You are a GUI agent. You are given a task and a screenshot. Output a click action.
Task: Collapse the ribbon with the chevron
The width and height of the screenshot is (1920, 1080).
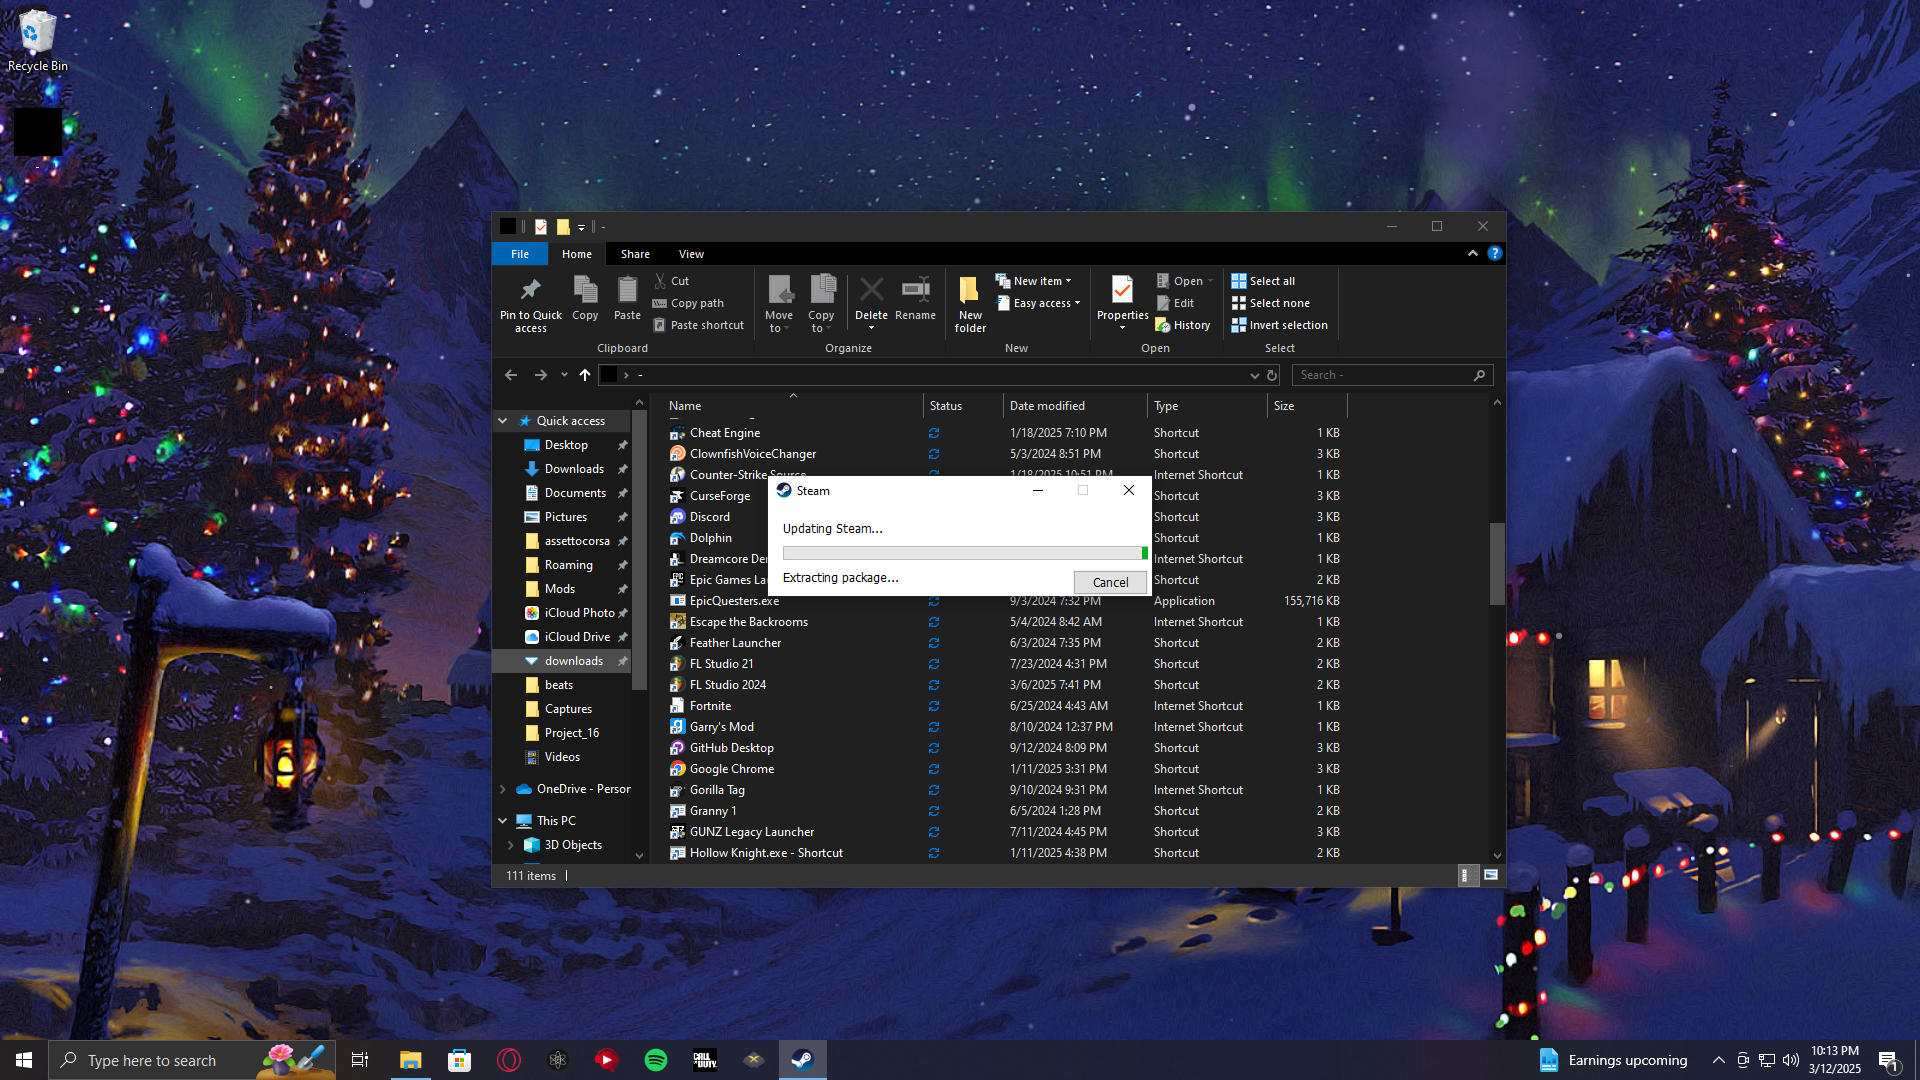[1473, 254]
